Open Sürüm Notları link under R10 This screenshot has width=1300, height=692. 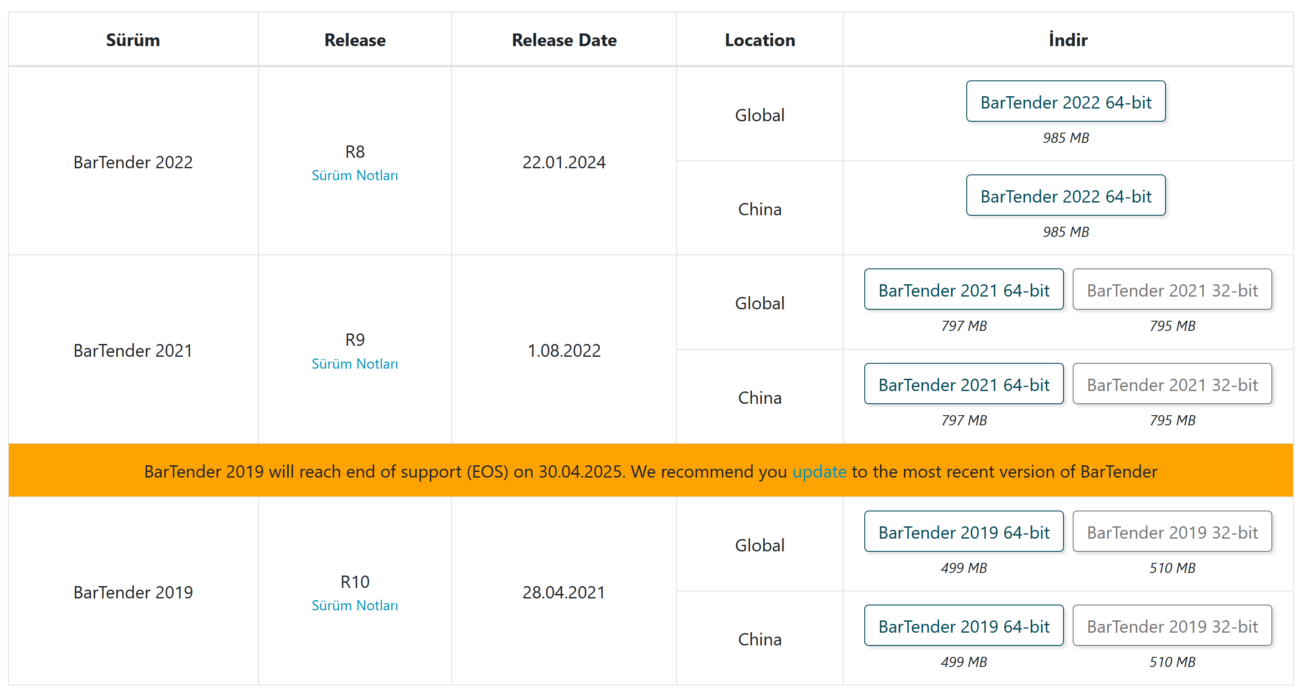pos(355,605)
